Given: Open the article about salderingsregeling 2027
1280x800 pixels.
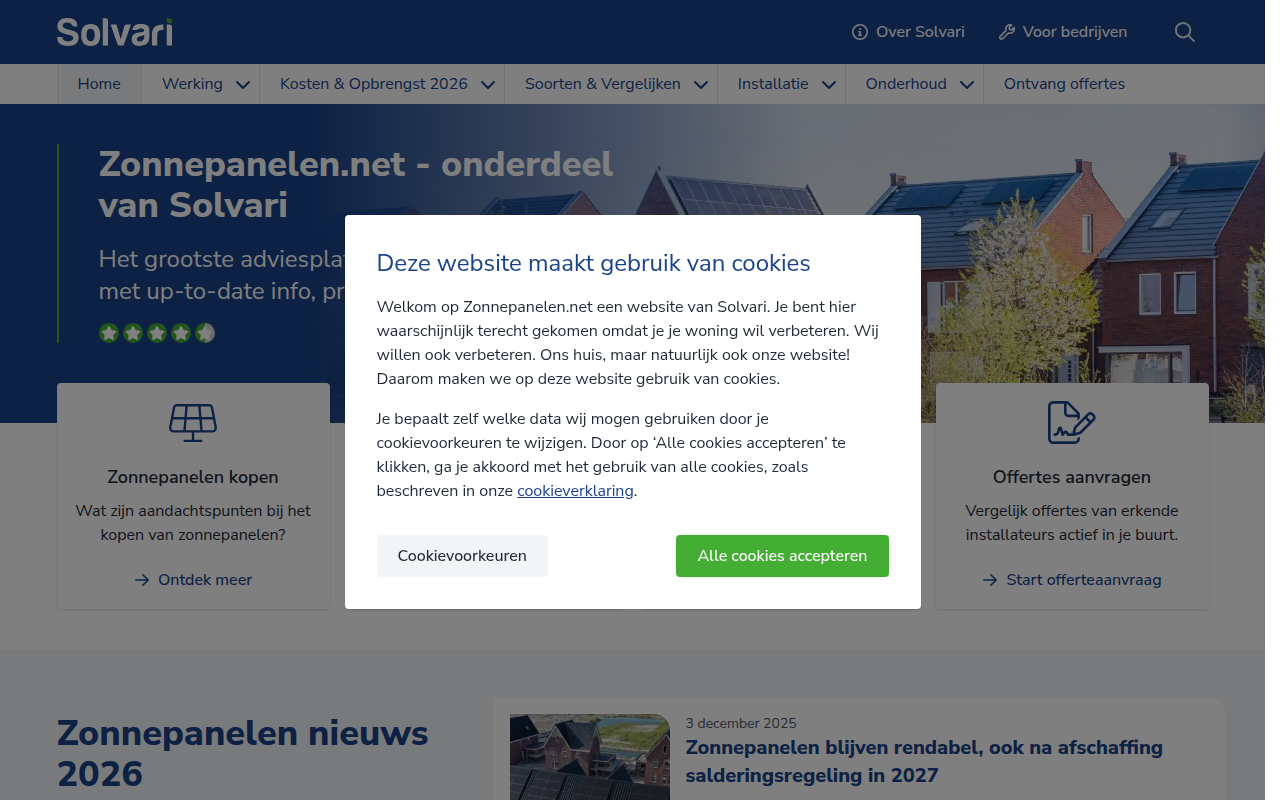Looking at the screenshot, I should (924, 761).
